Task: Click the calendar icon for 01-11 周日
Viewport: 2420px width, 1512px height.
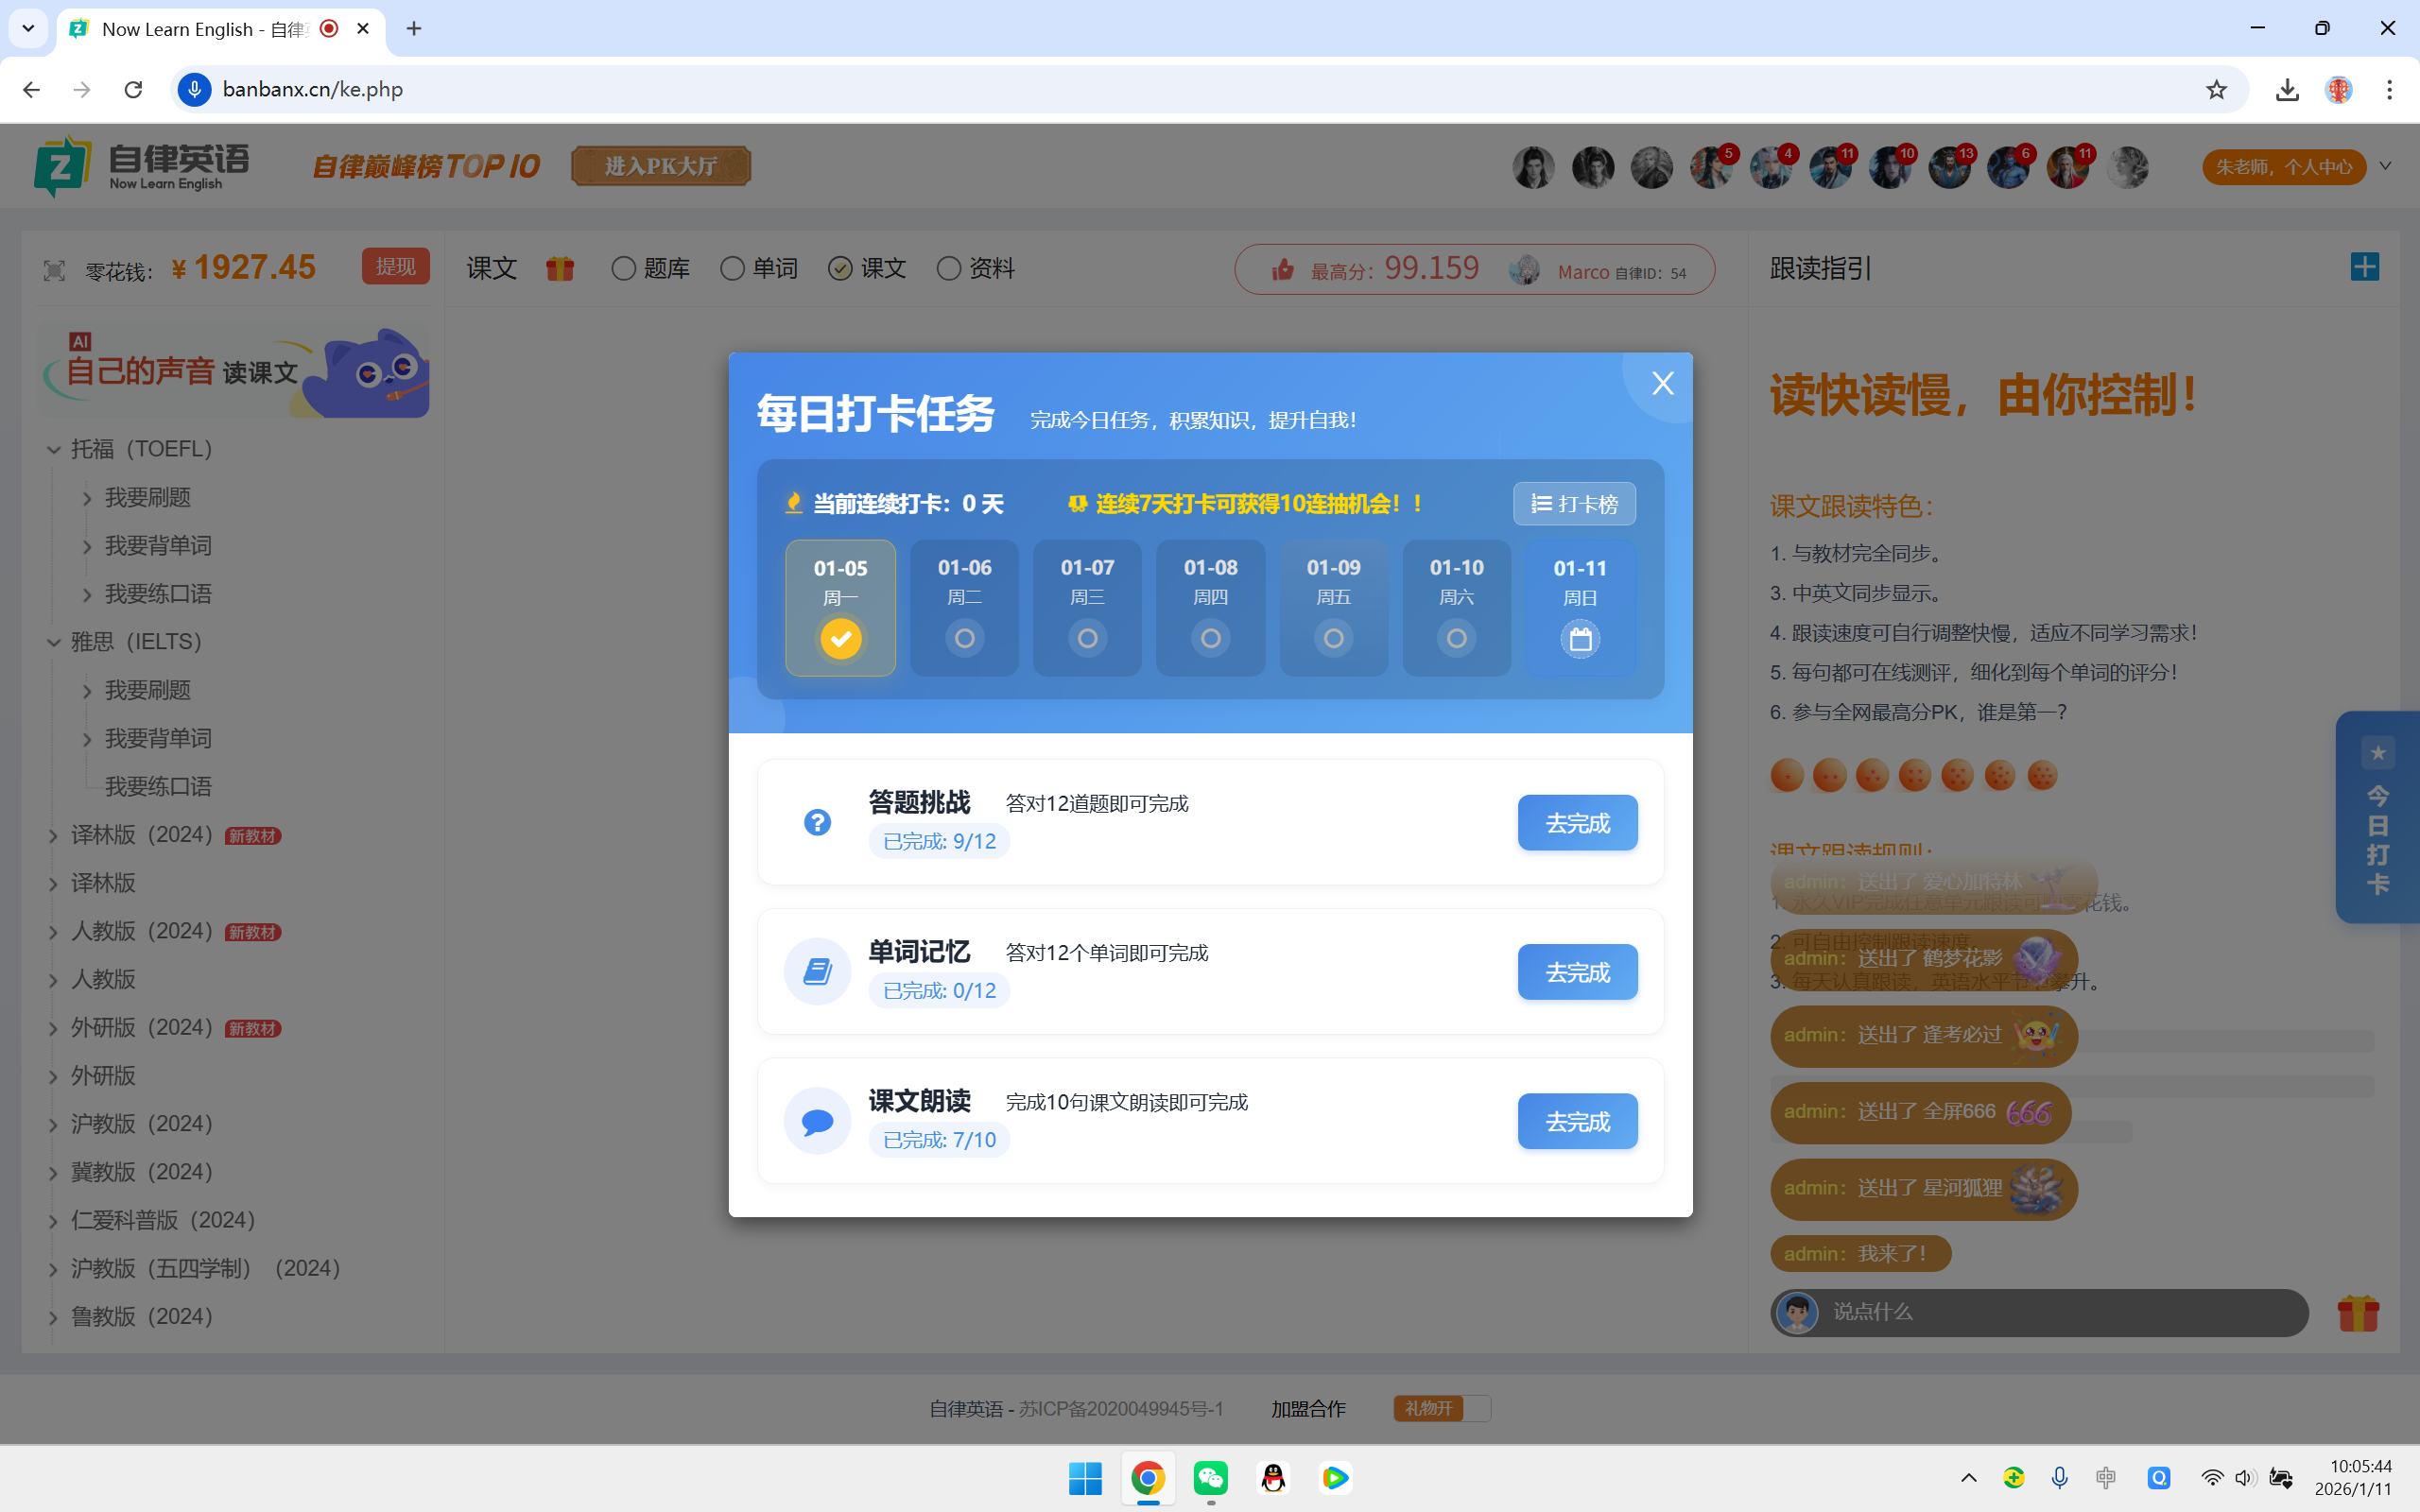Action: tap(1580, 639)
